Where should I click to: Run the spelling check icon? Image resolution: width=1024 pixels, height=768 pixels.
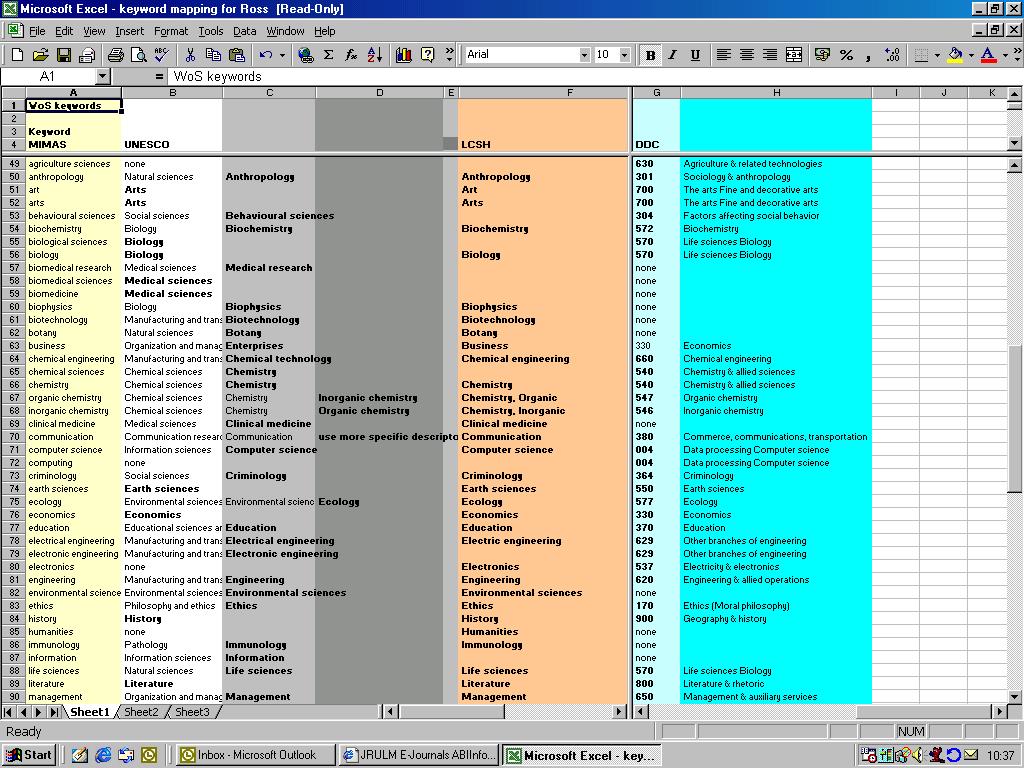161,55
